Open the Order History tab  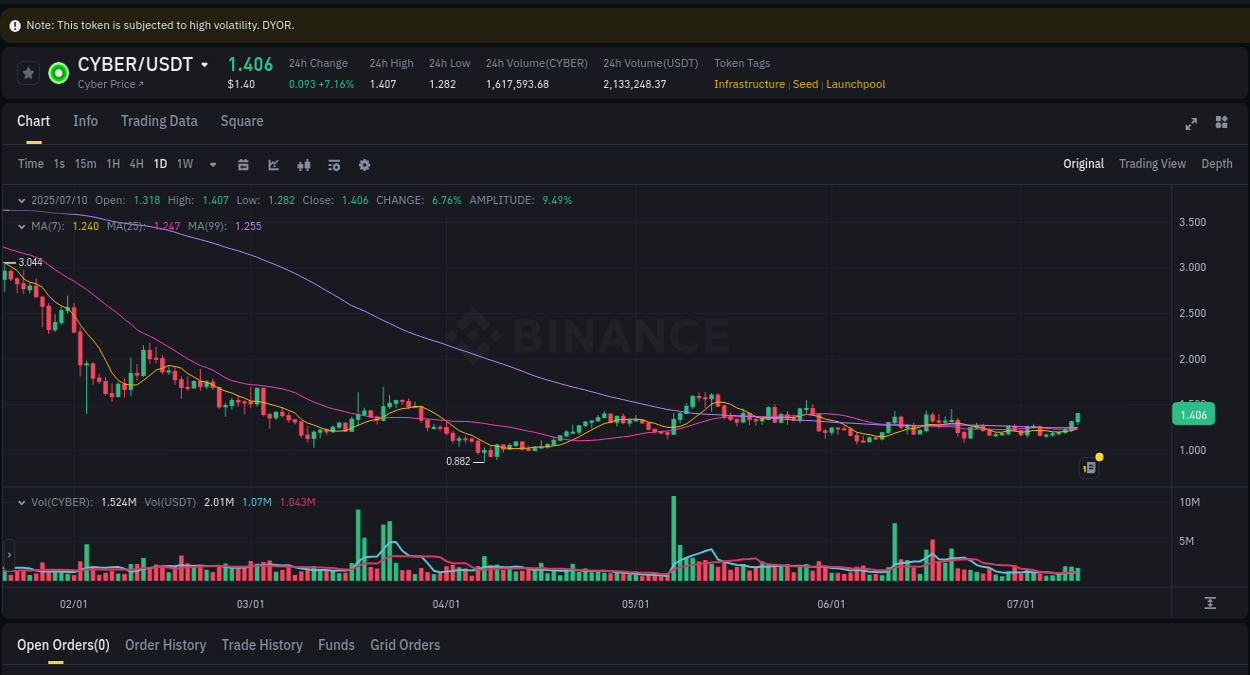[165, 645]
